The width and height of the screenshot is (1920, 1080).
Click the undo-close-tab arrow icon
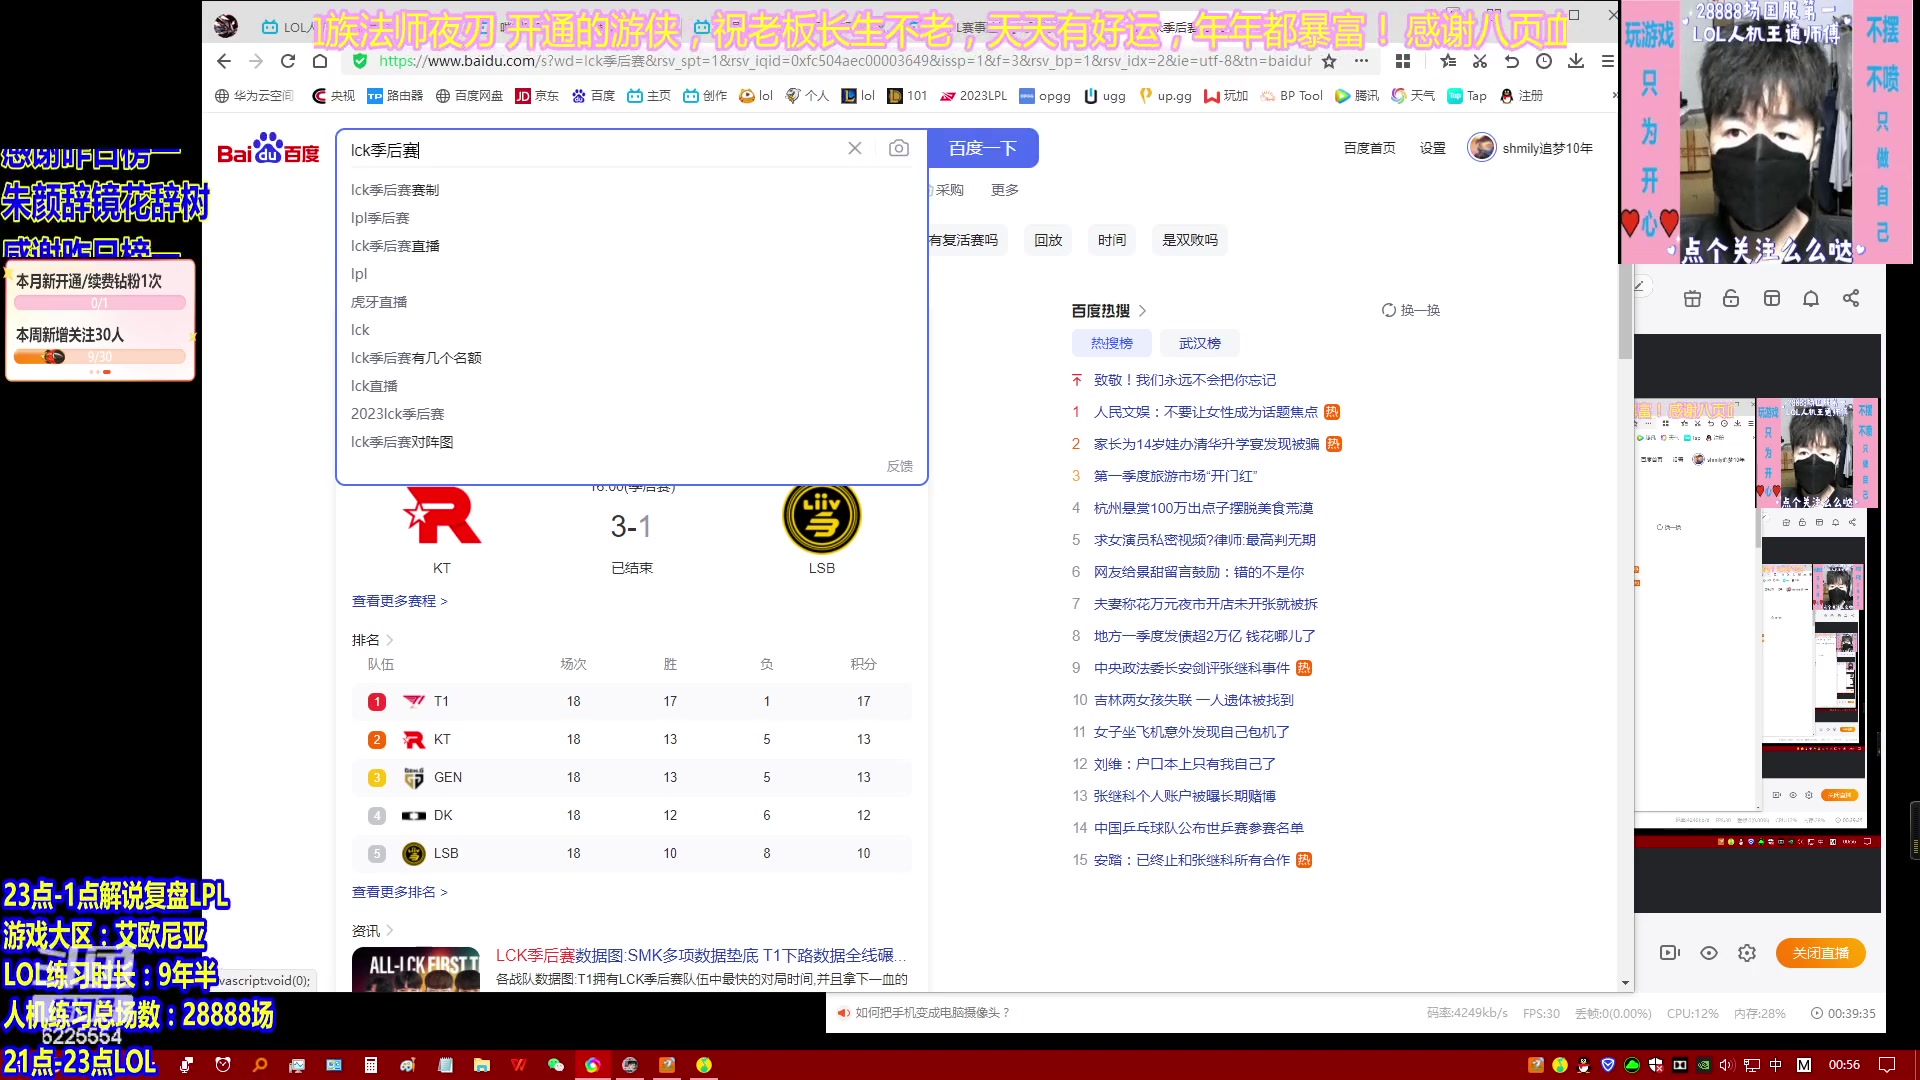1512,61
